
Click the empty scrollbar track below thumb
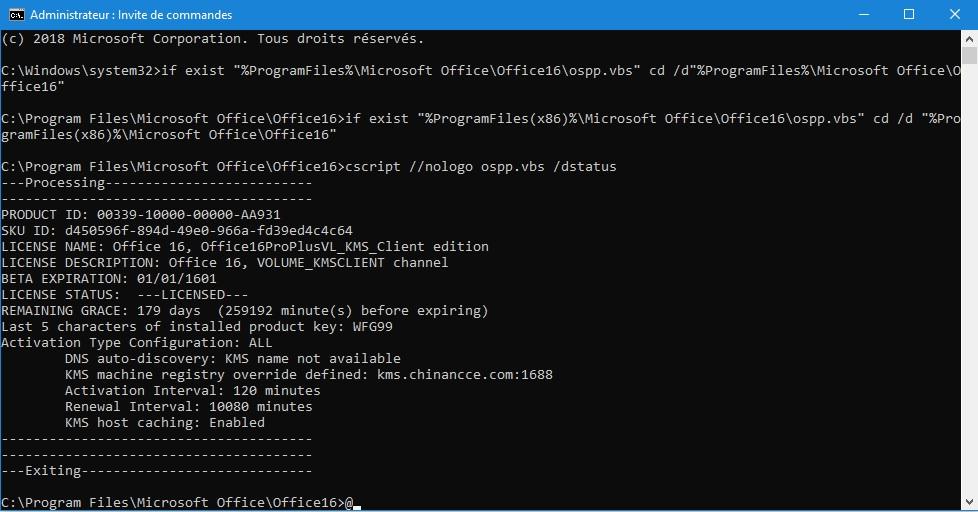pos(969,279)
